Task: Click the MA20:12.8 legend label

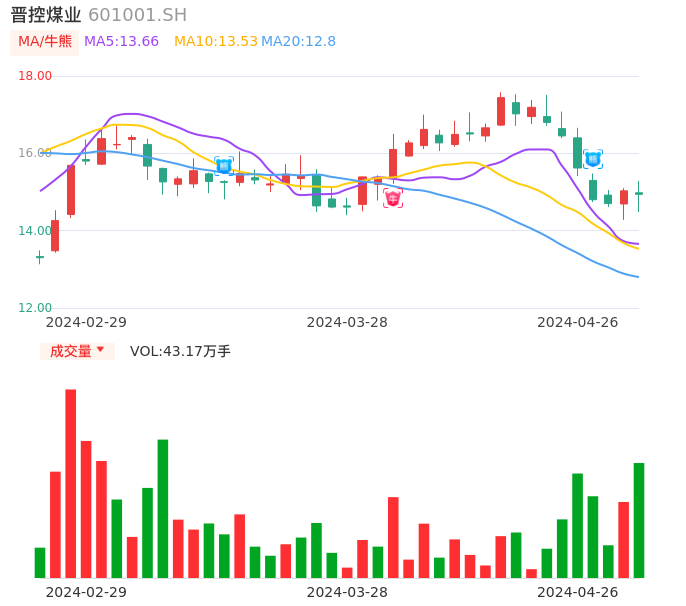Action: pos(298,42)
